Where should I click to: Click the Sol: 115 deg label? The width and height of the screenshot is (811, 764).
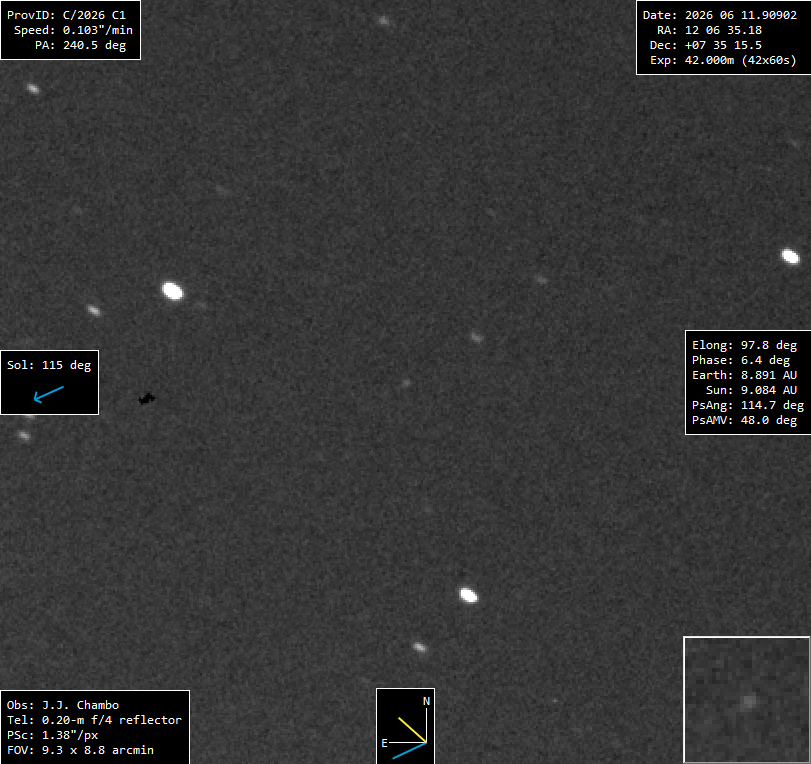pos(49,365)
